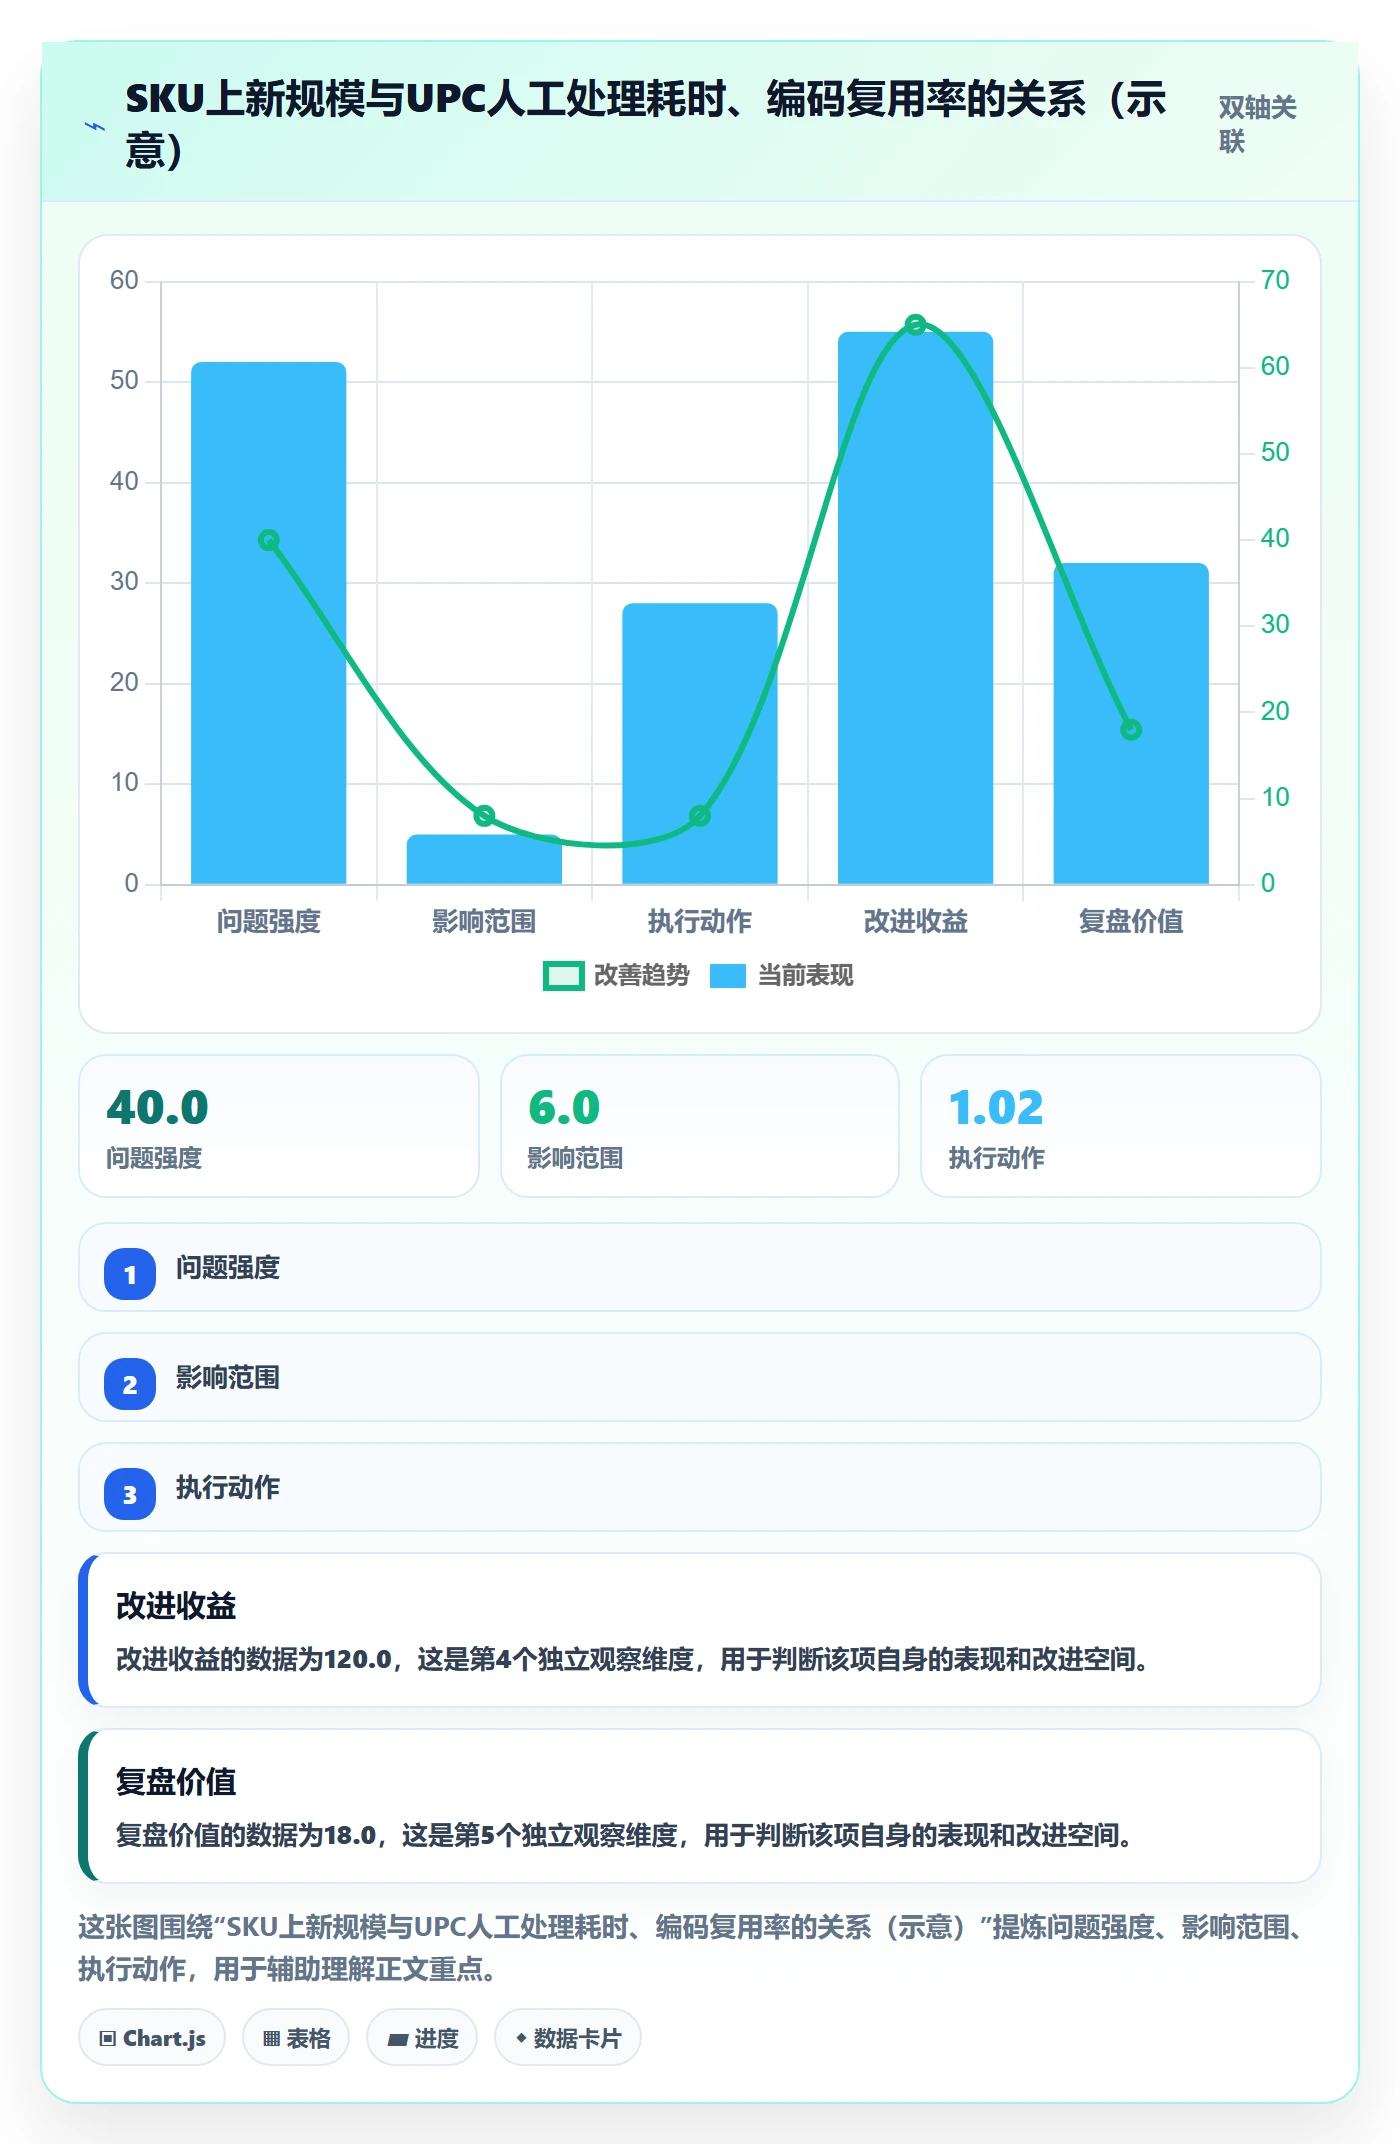Toggle the 改善趋势 legend swatch

pyautogui.click(x=563, y=975)
